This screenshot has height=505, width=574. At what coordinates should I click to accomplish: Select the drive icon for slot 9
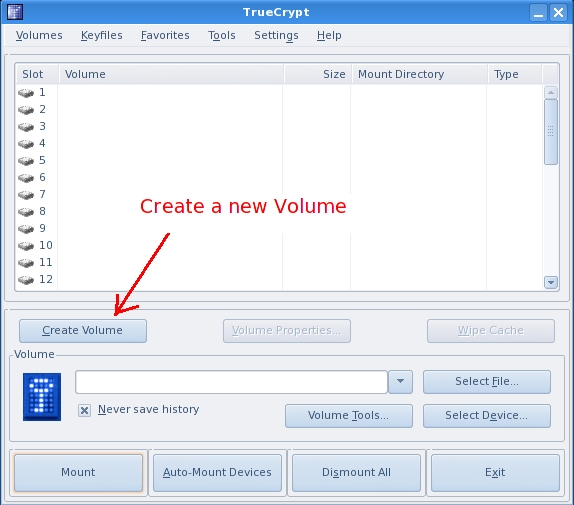pyautogui.click(x=26, y=229)
